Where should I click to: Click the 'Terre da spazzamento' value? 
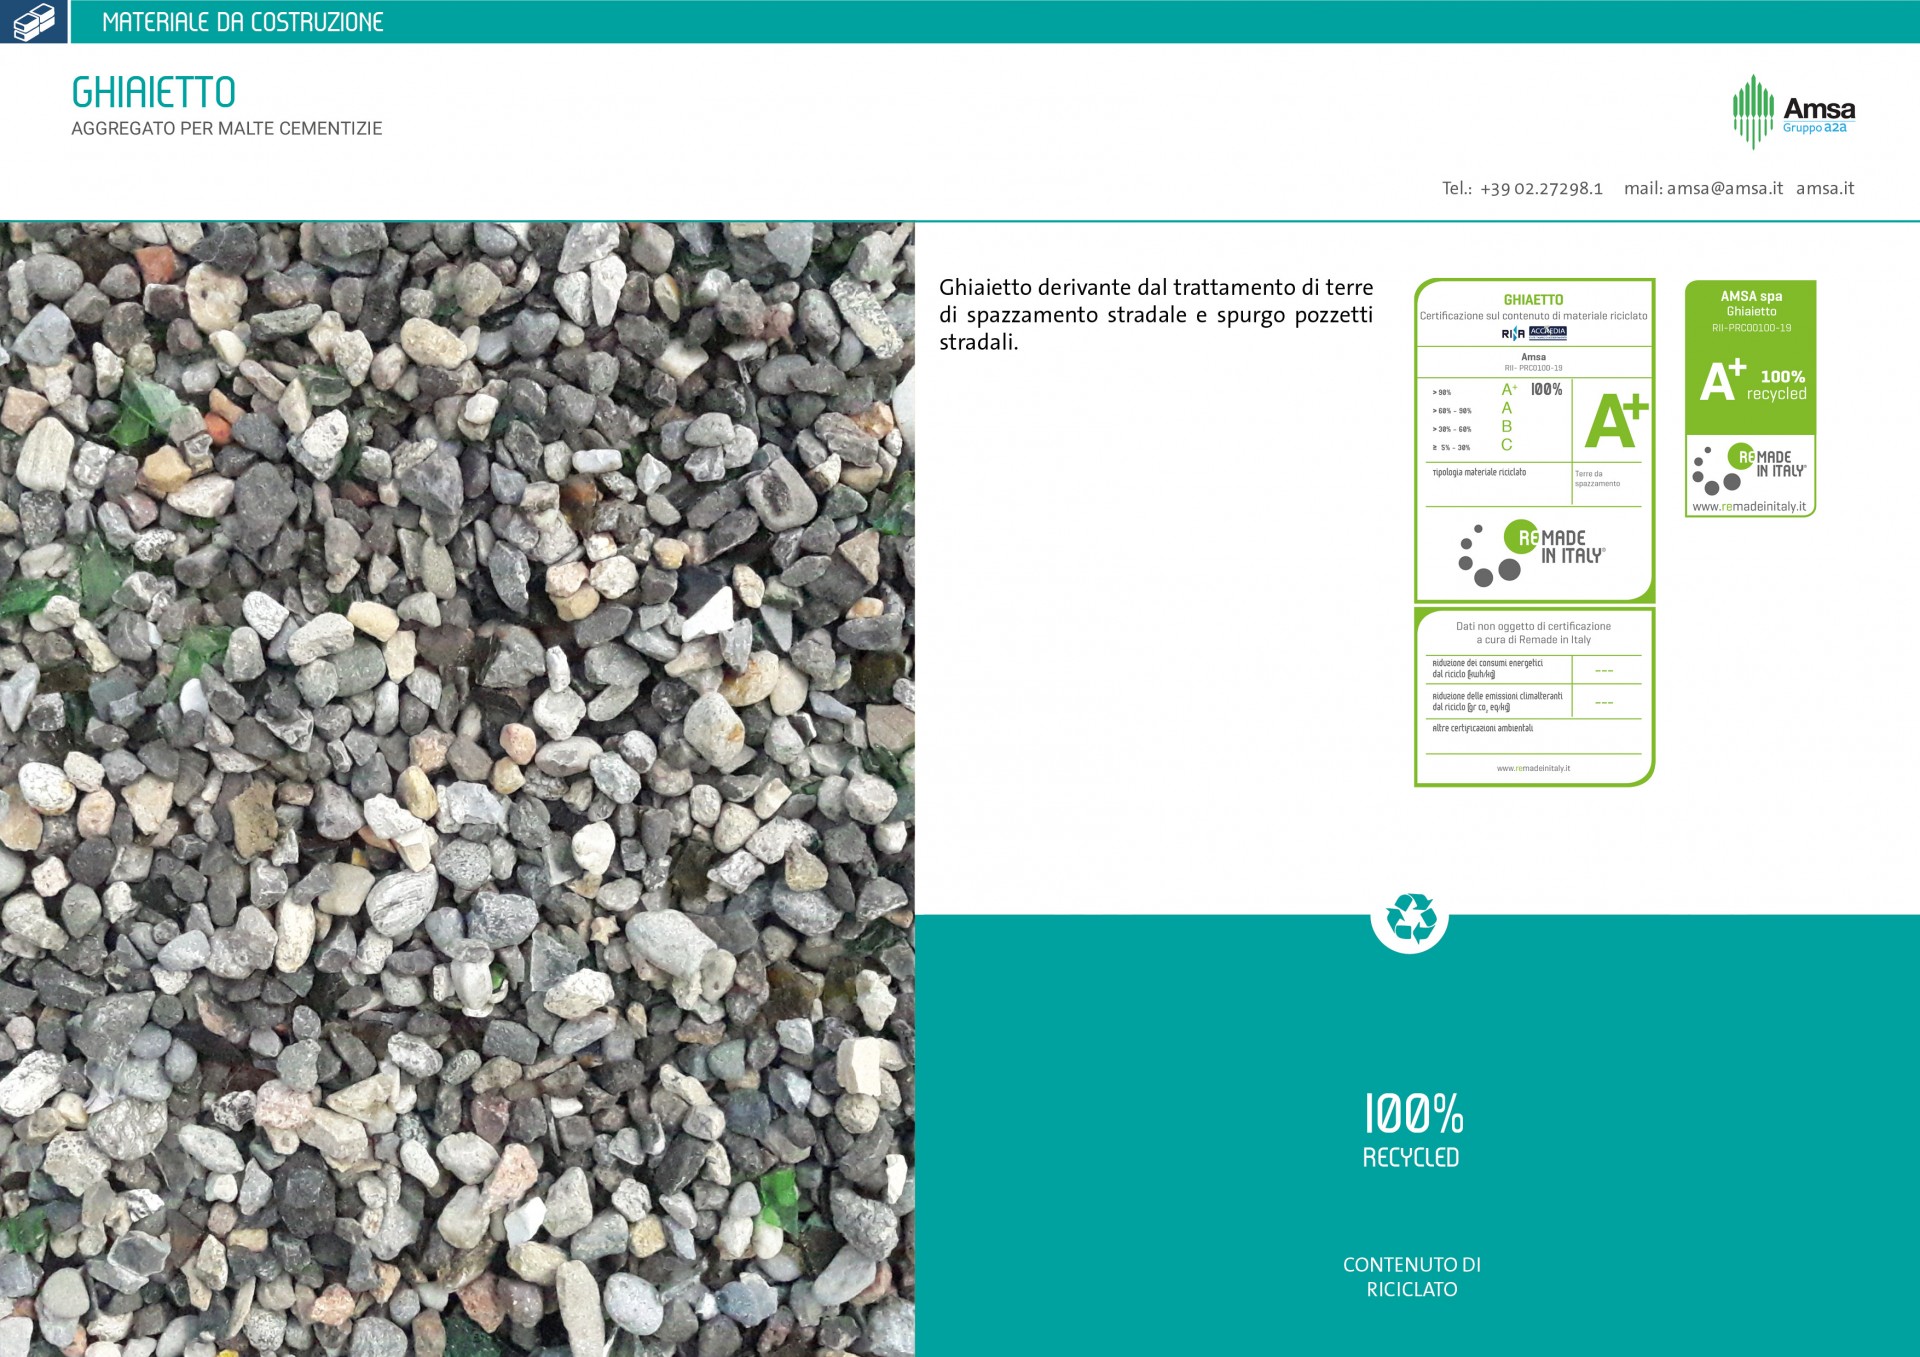pos(1597,479)
